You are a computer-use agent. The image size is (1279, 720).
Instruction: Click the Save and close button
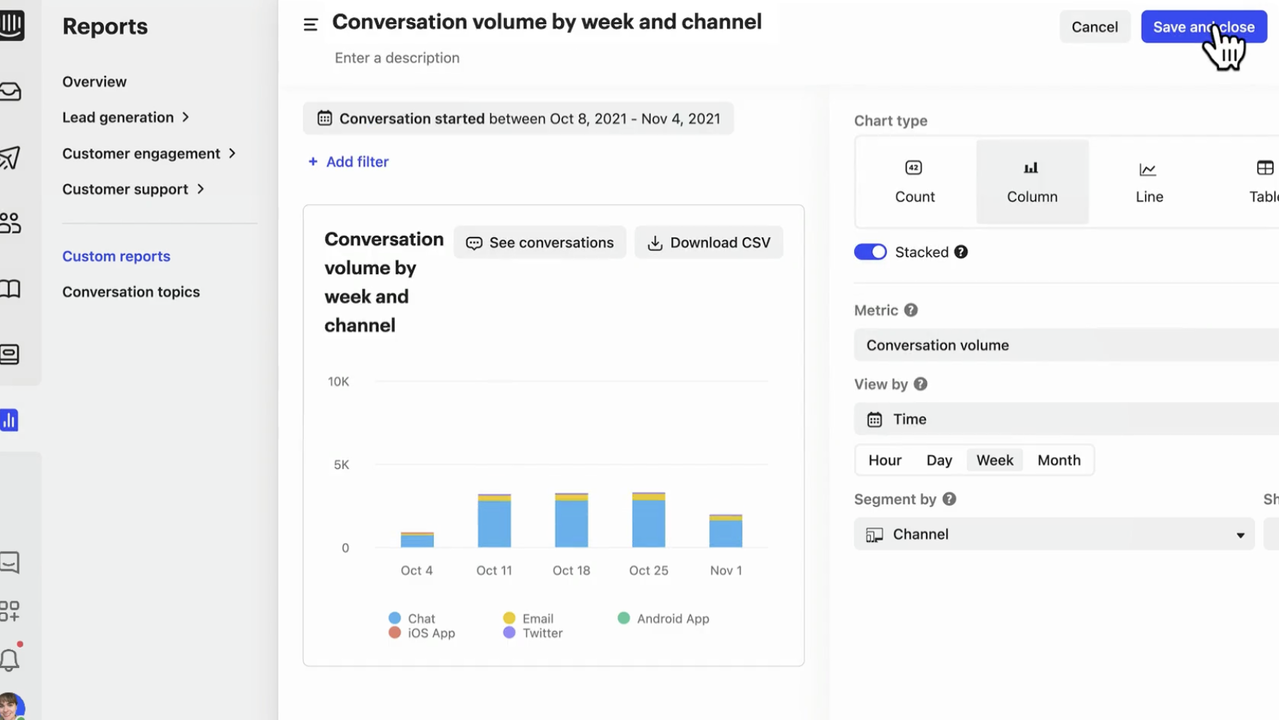tap(1203, 27)
